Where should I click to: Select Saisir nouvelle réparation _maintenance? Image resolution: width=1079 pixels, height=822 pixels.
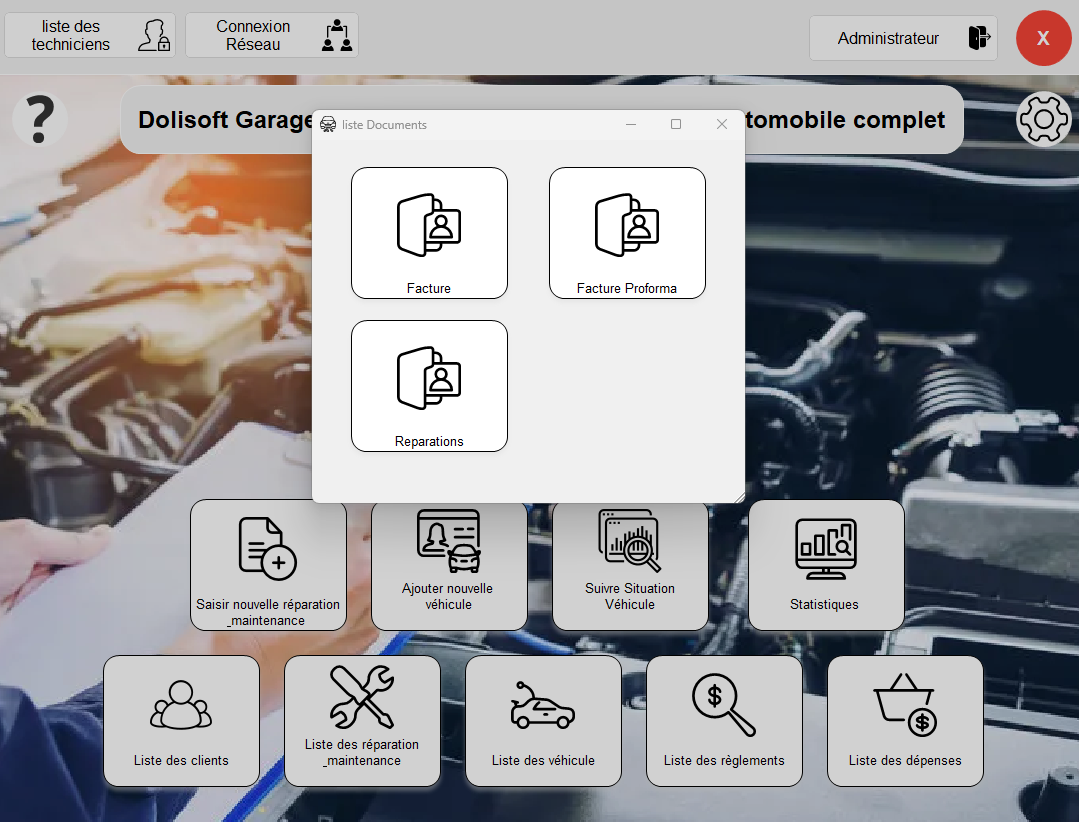coord(268,565)
